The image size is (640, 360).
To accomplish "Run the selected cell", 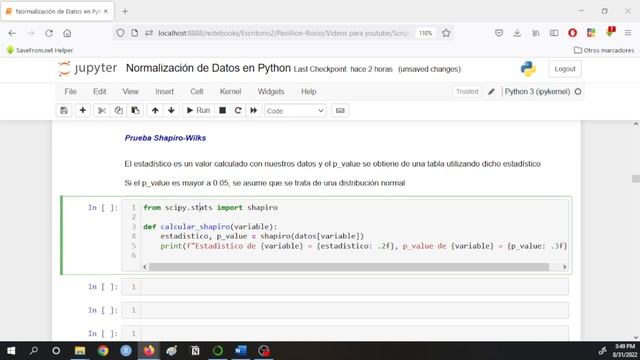I will [198, 111].
